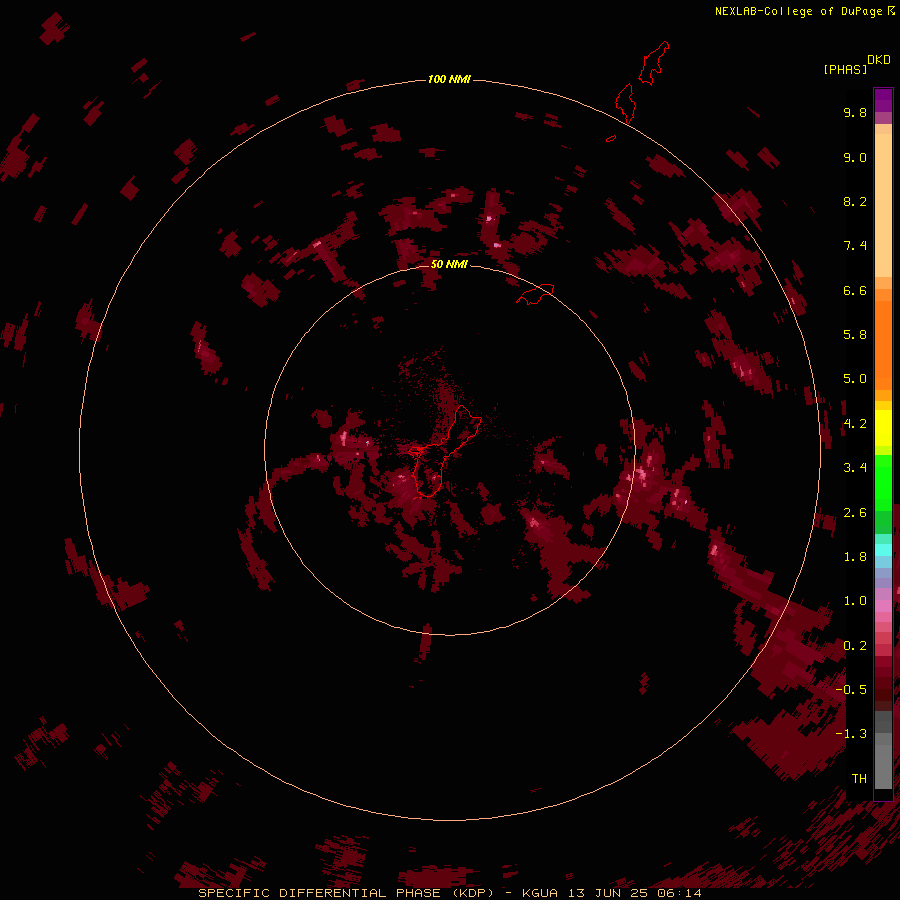900x900 pixels.
Task: Click the 0.2 value on color scale
Action: [x=855, y=646]
